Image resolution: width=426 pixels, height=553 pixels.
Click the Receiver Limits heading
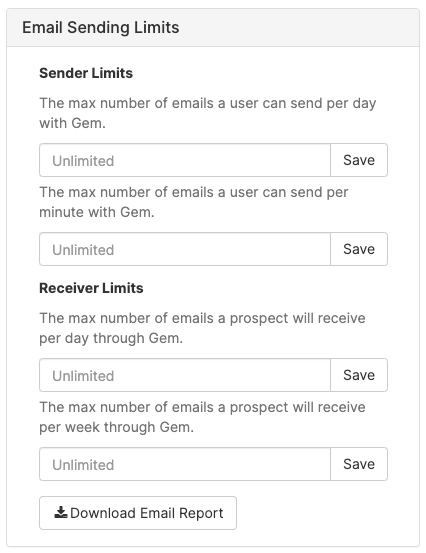pos(91,288)
